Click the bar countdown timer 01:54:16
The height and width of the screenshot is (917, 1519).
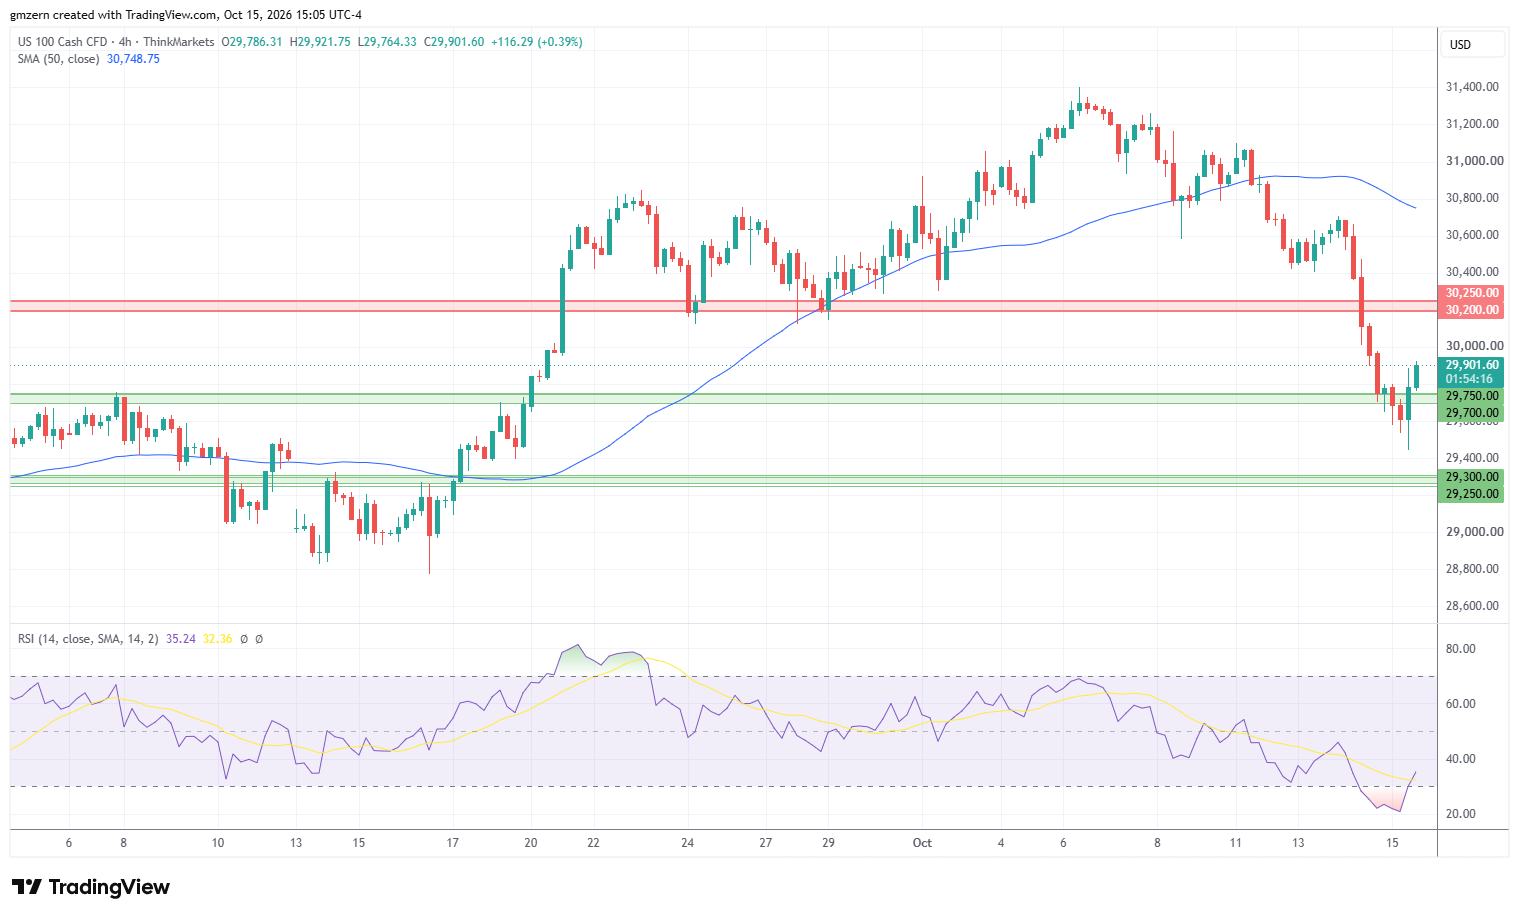pos(1469,379)
